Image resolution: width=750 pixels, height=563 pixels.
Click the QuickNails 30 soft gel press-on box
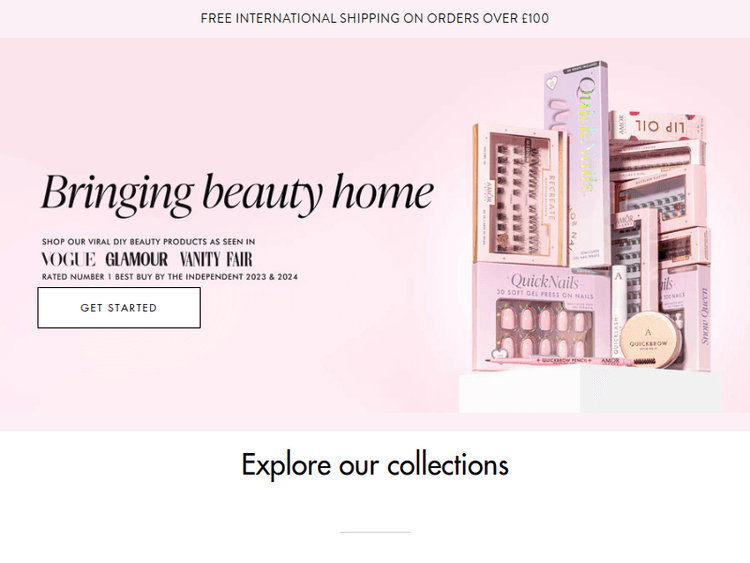pos(541,316)
